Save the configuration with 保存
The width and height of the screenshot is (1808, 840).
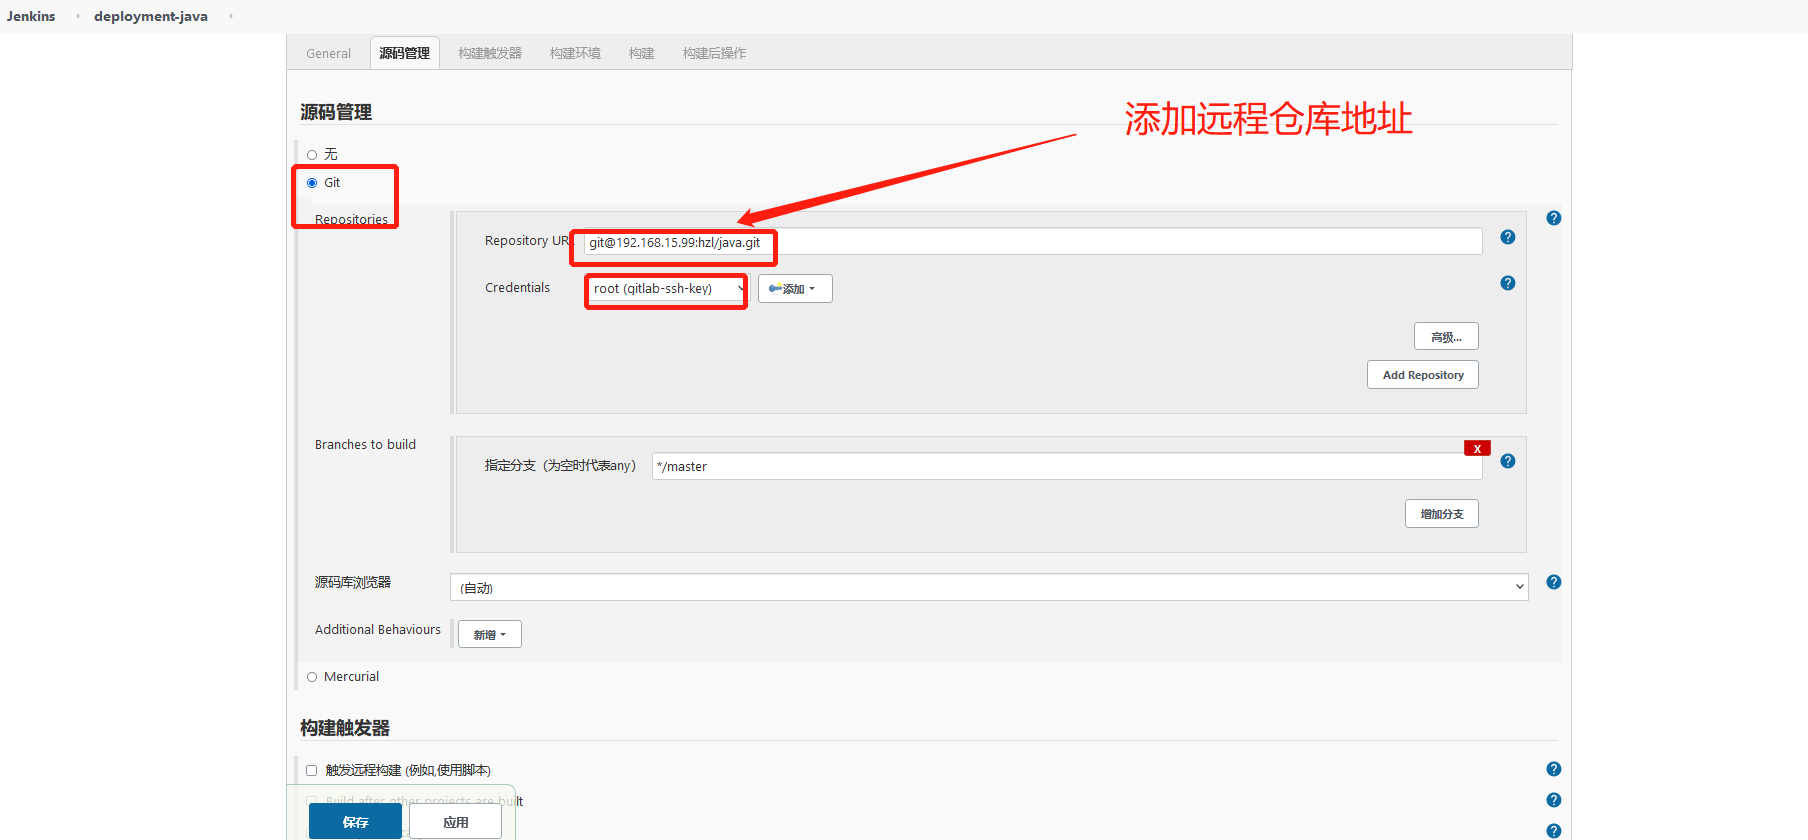pyautogui.click(x=355, y=821)
